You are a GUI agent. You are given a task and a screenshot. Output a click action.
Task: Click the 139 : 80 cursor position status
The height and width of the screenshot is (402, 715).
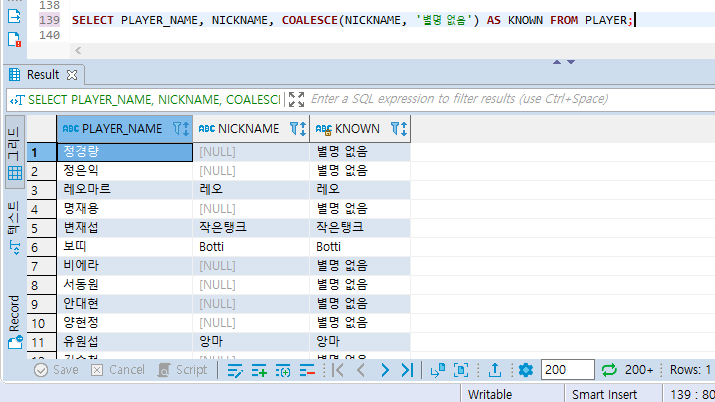(692, 394)
